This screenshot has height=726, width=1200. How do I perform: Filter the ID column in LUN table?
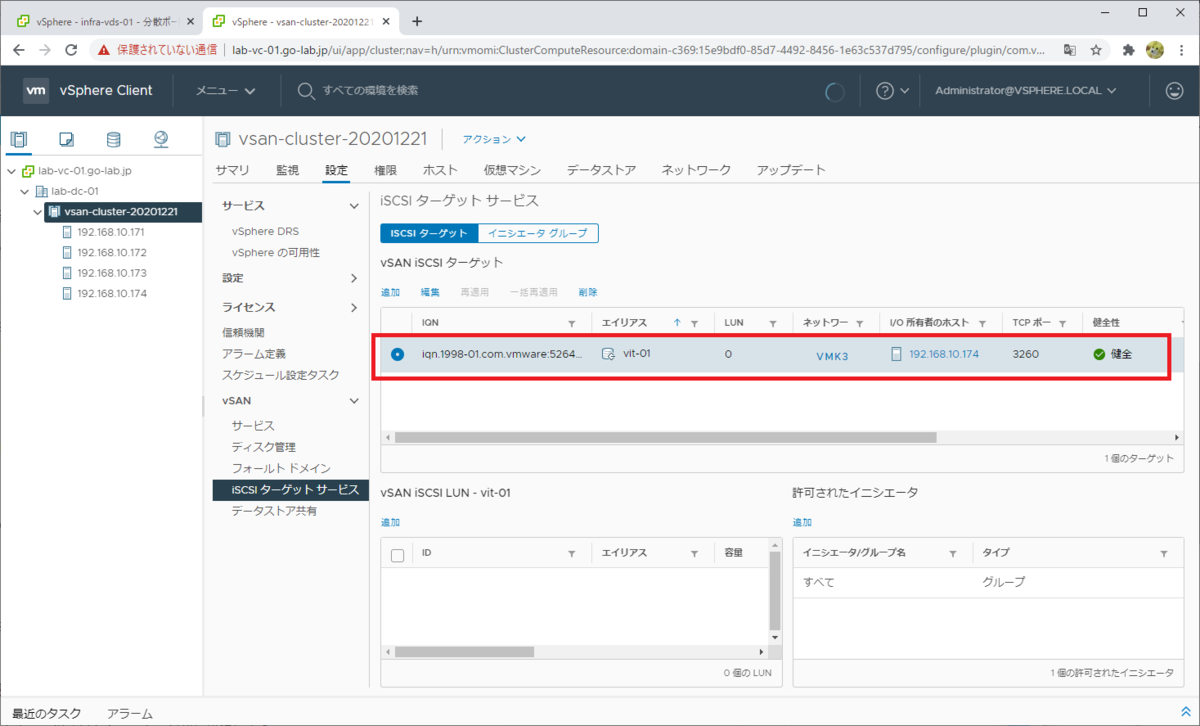572,553
